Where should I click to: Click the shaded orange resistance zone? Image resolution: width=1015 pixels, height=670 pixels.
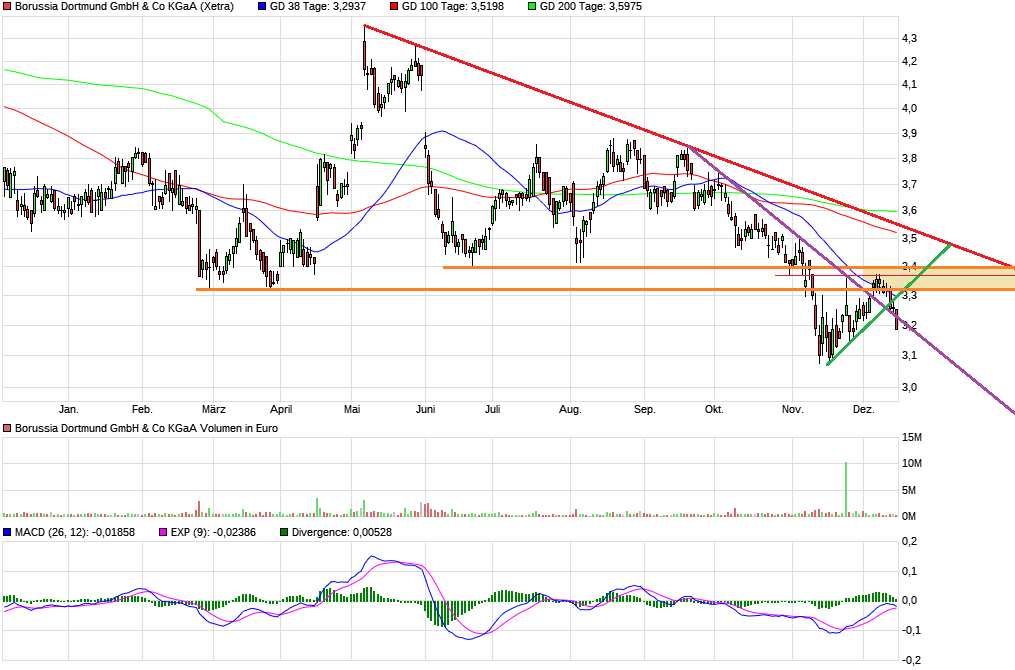(x=939, y=278)
